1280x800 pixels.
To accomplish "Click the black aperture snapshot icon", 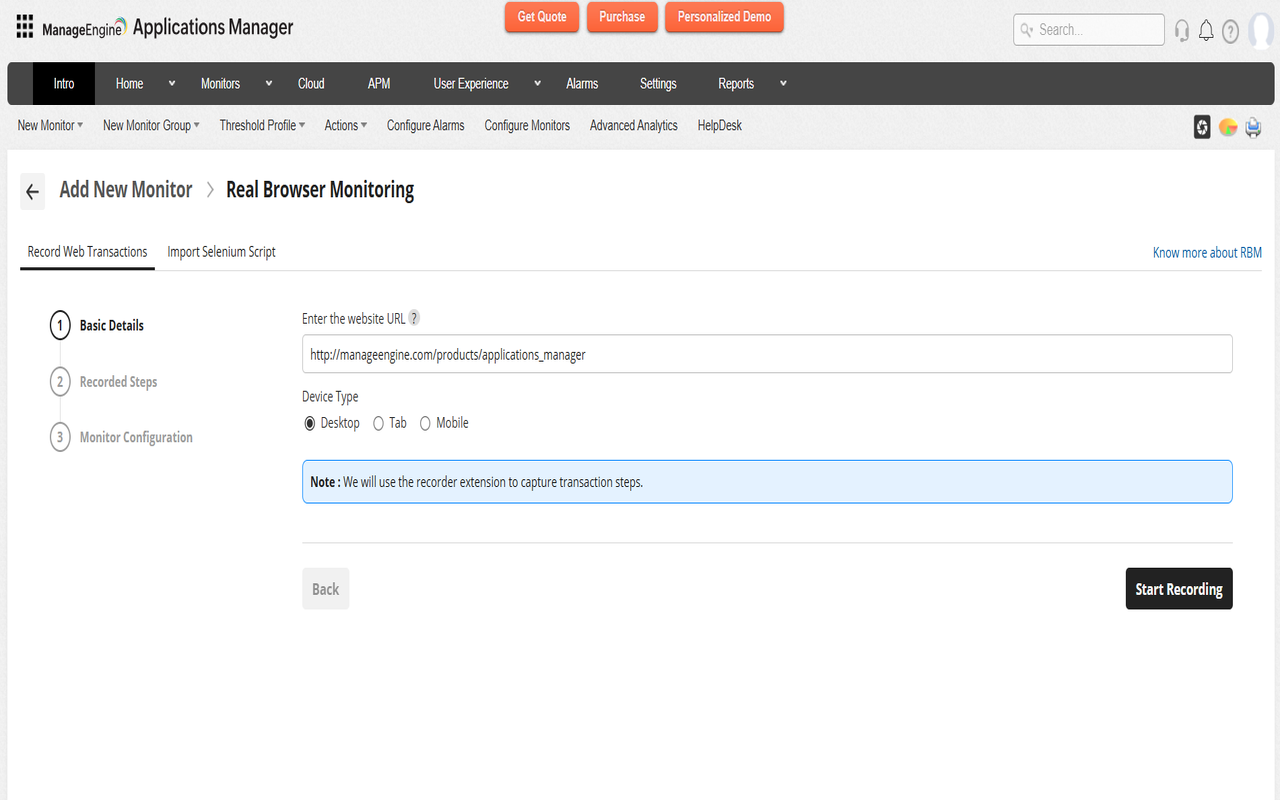I will click(1202, 127).
